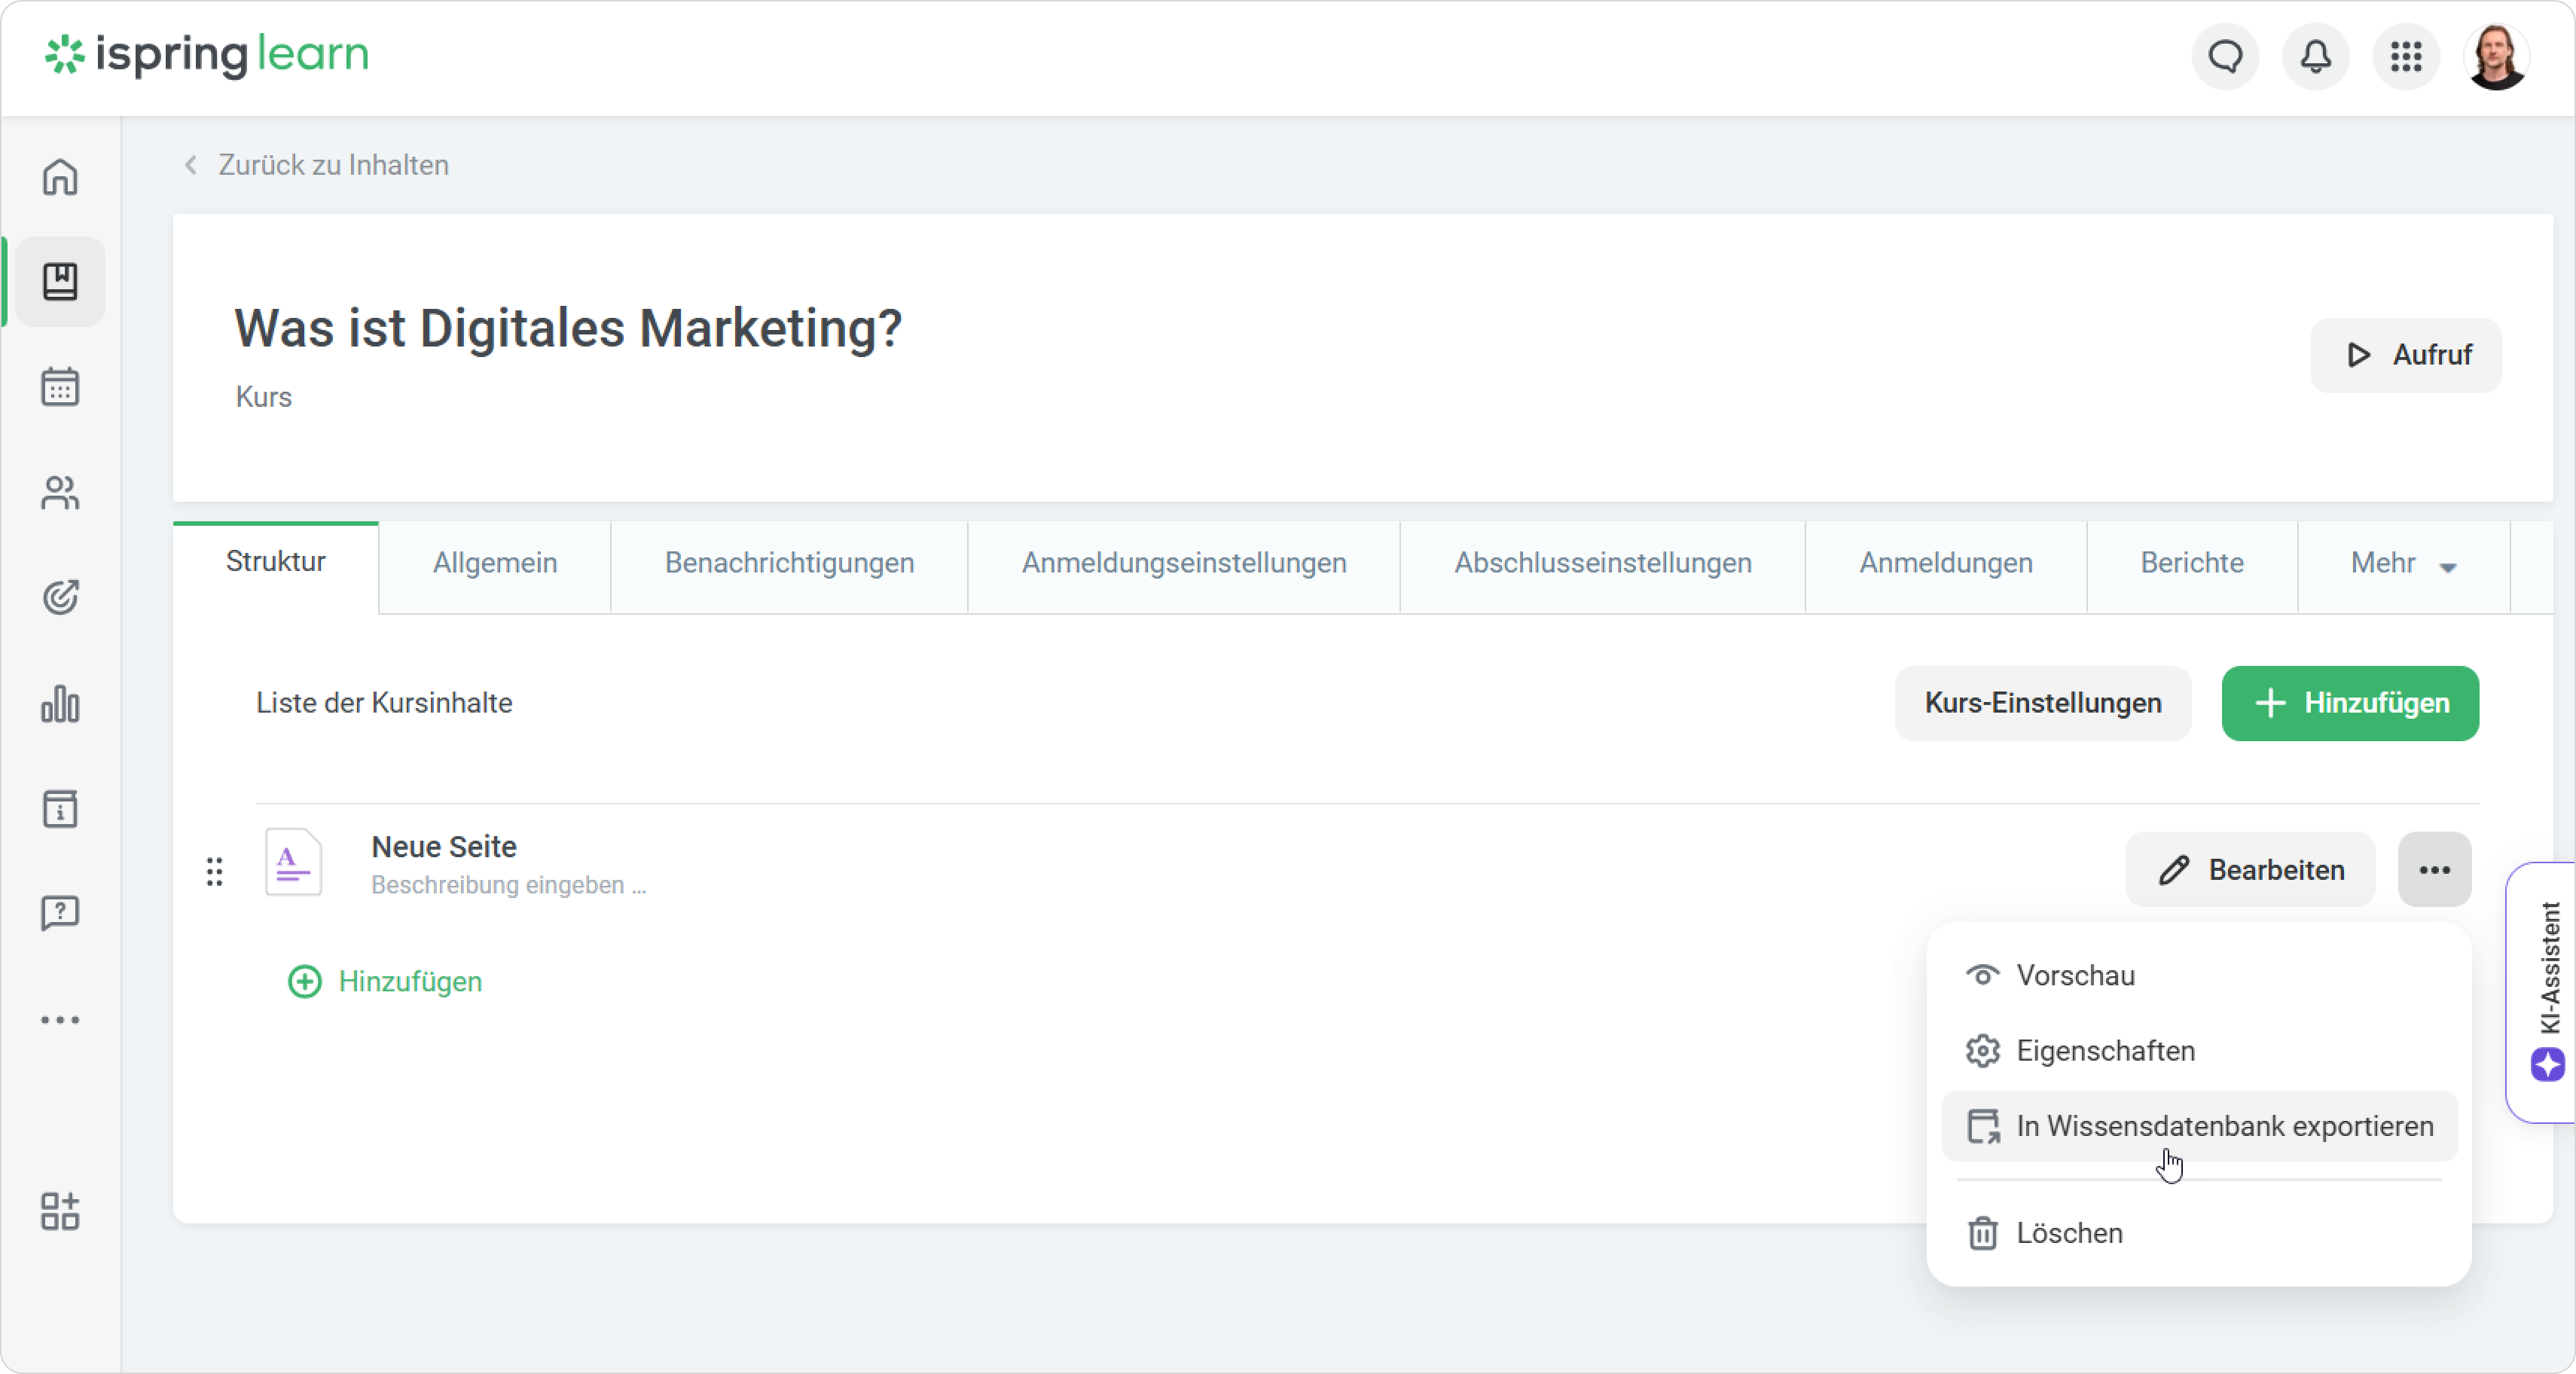This screenshot has height=1374, width=2576.
Task: Choose Löschen in the context menu
Action: click(2068, 1233)
